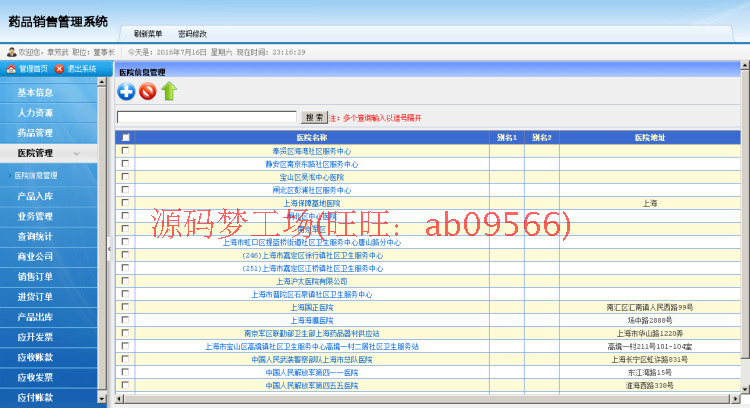The width and height of the screenshot is (750, 408).
Task: Open the 应付账款 sidebar menu
Action: point(35,397)
